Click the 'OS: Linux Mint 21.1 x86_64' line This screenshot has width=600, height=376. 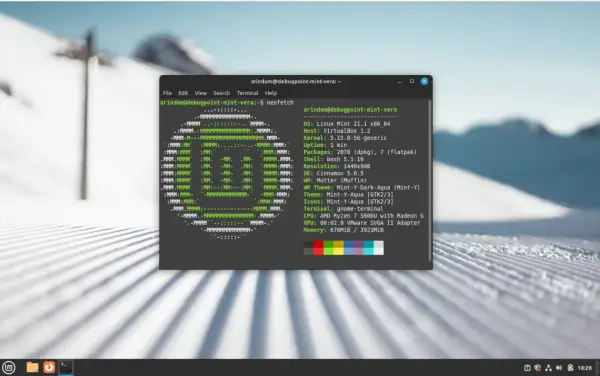click(347, 124)
